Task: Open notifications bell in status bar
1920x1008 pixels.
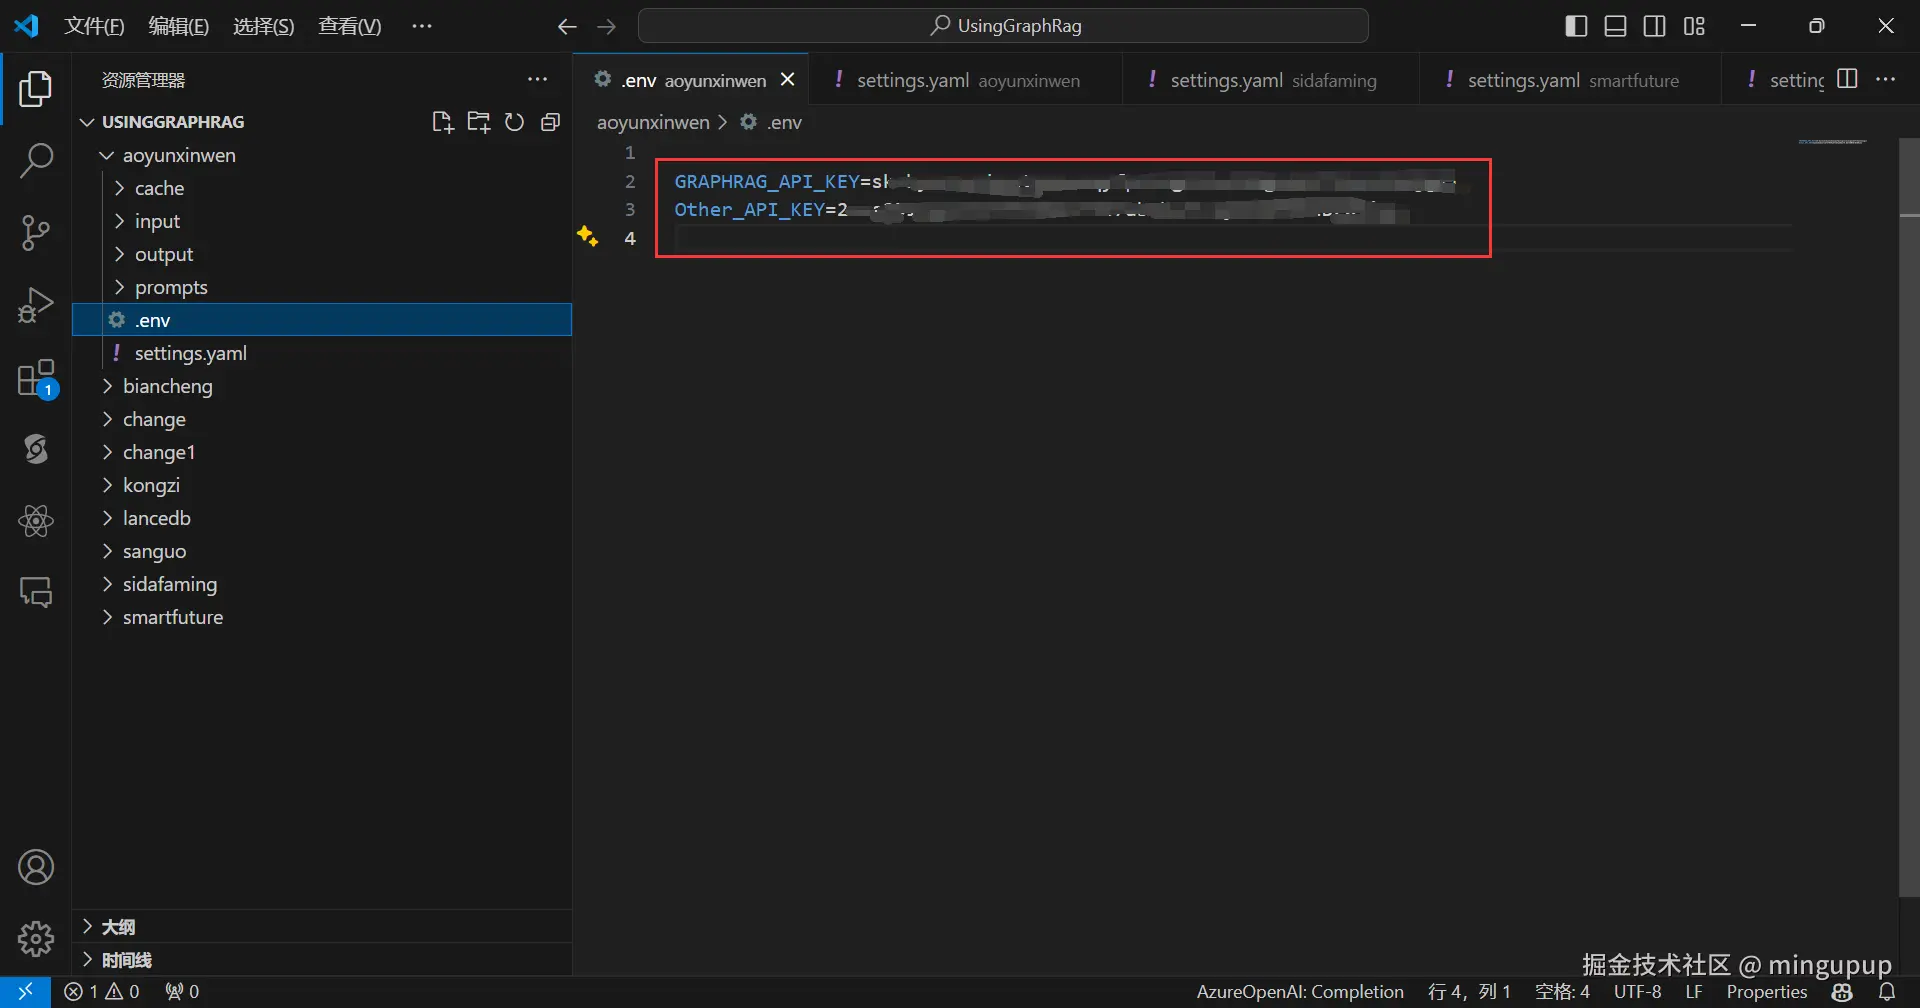Action: pos(1887,992)
